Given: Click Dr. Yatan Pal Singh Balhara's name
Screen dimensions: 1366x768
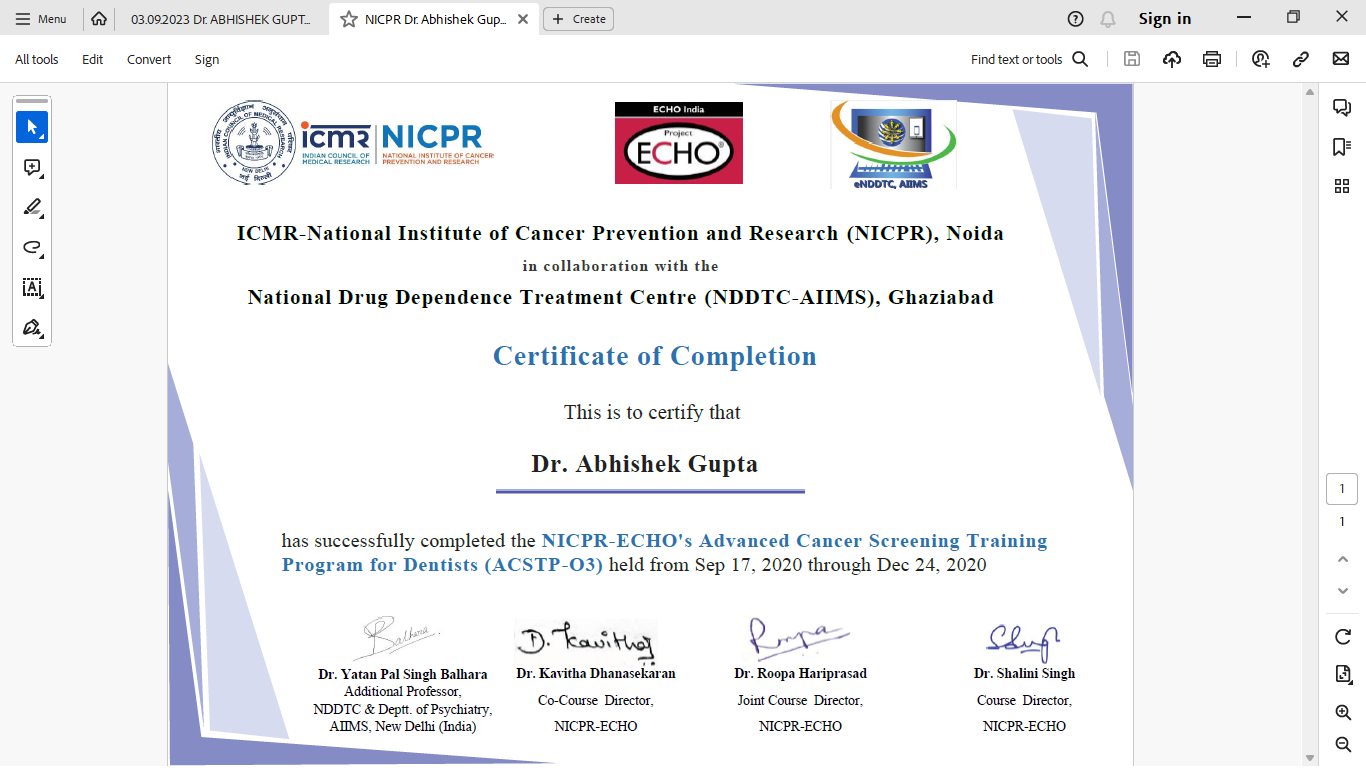Looking at the screenshot, I should pos(403,675).
